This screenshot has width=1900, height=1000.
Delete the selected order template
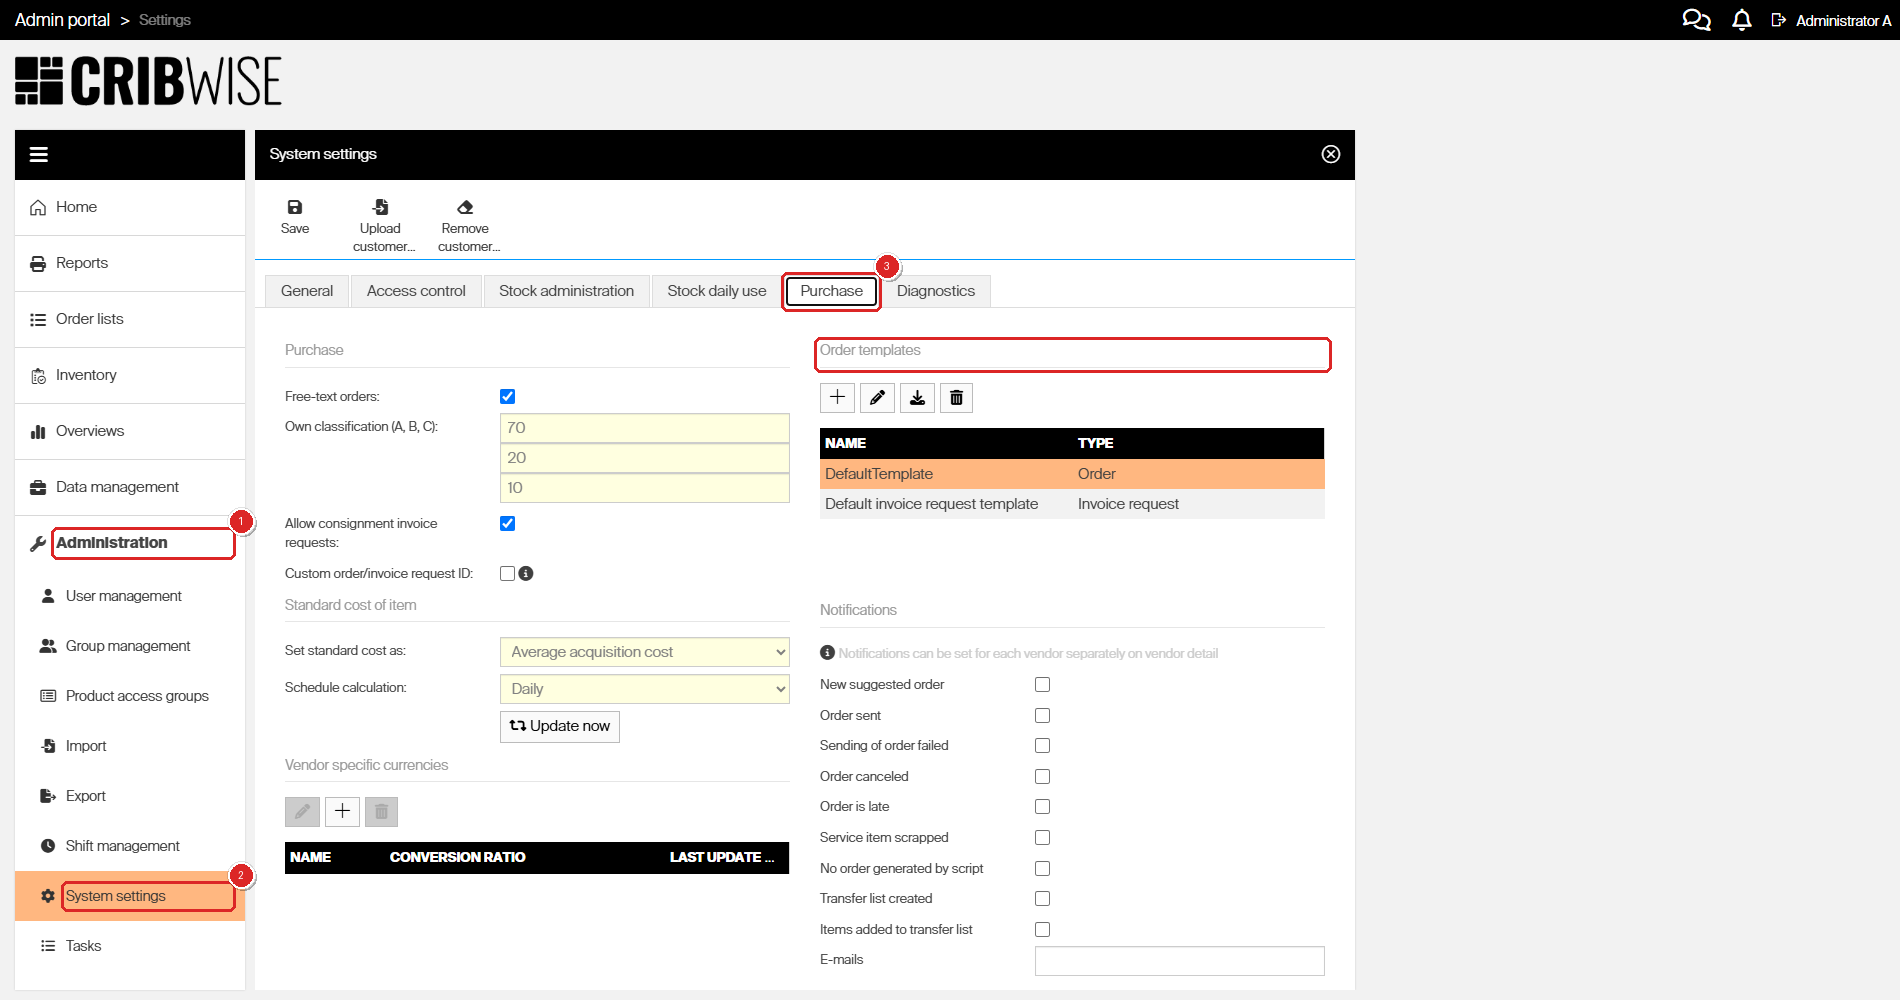point(956,398)
